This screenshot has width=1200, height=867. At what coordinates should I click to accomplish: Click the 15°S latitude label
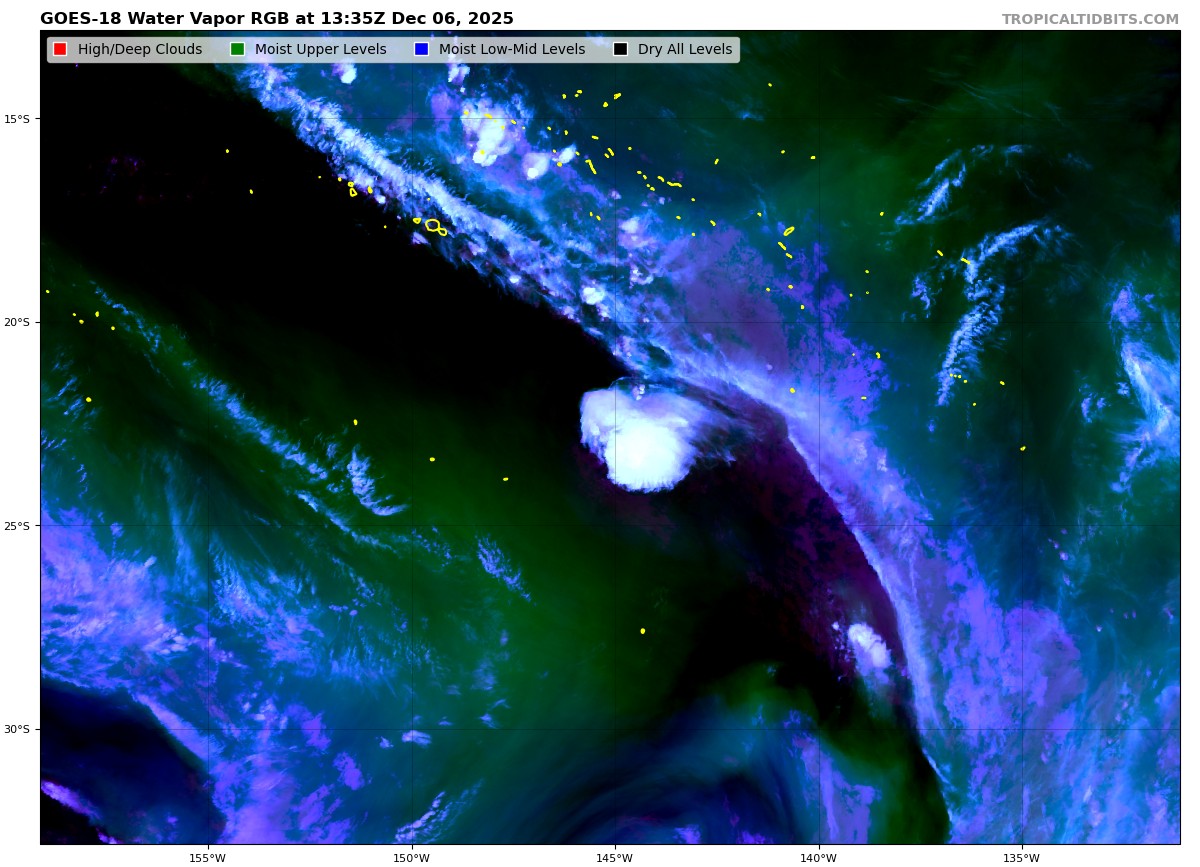[x=17, y=119]
